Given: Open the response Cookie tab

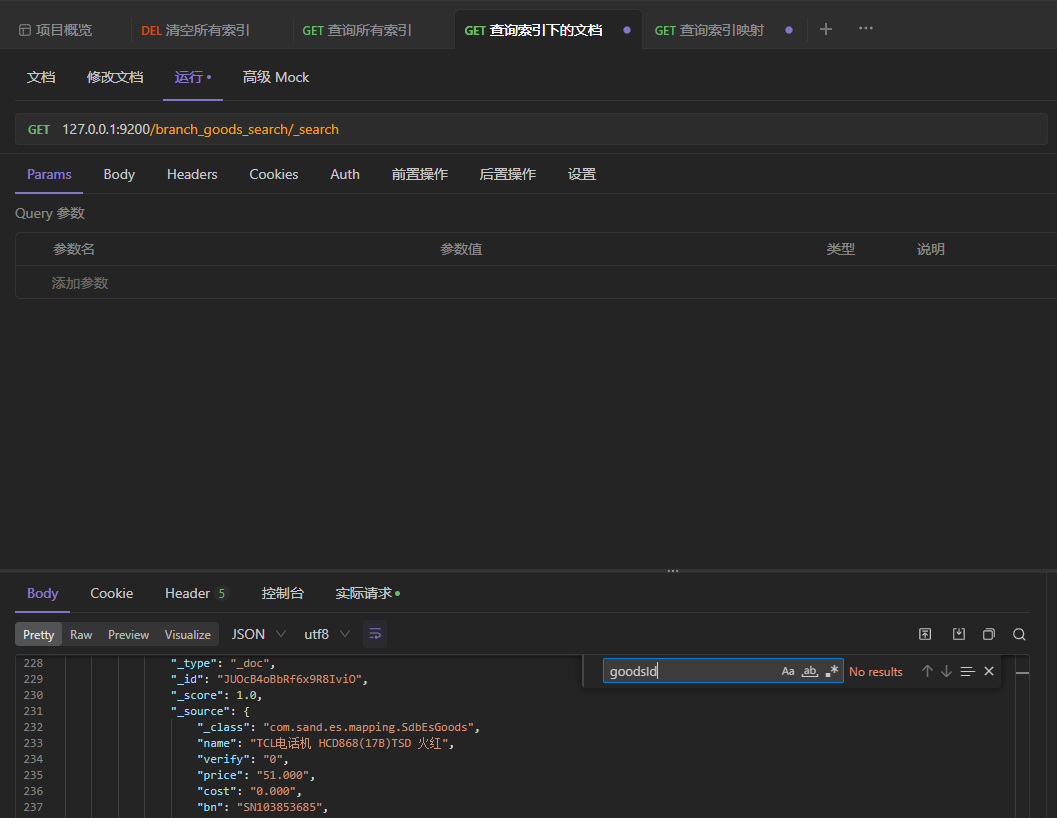Looking at the screenshot, I should click(112, 593).
